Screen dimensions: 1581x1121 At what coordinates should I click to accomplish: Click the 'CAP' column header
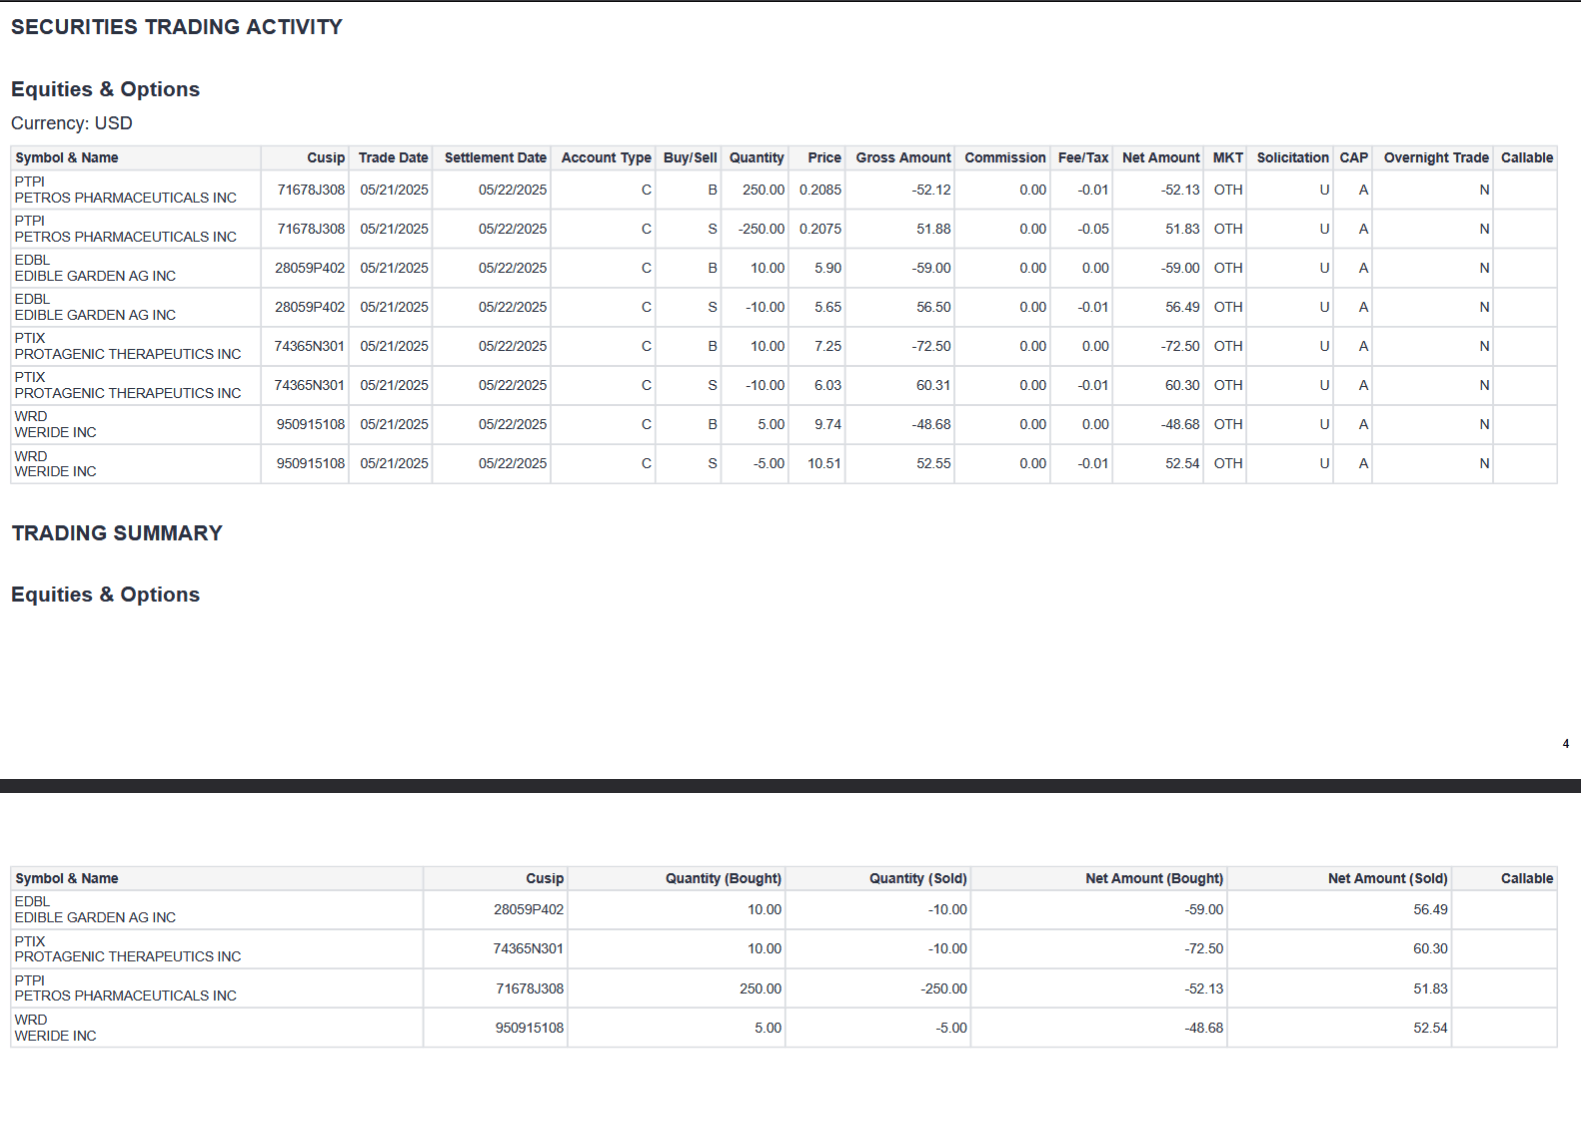pyautogui.click(x=1354, y=158)
